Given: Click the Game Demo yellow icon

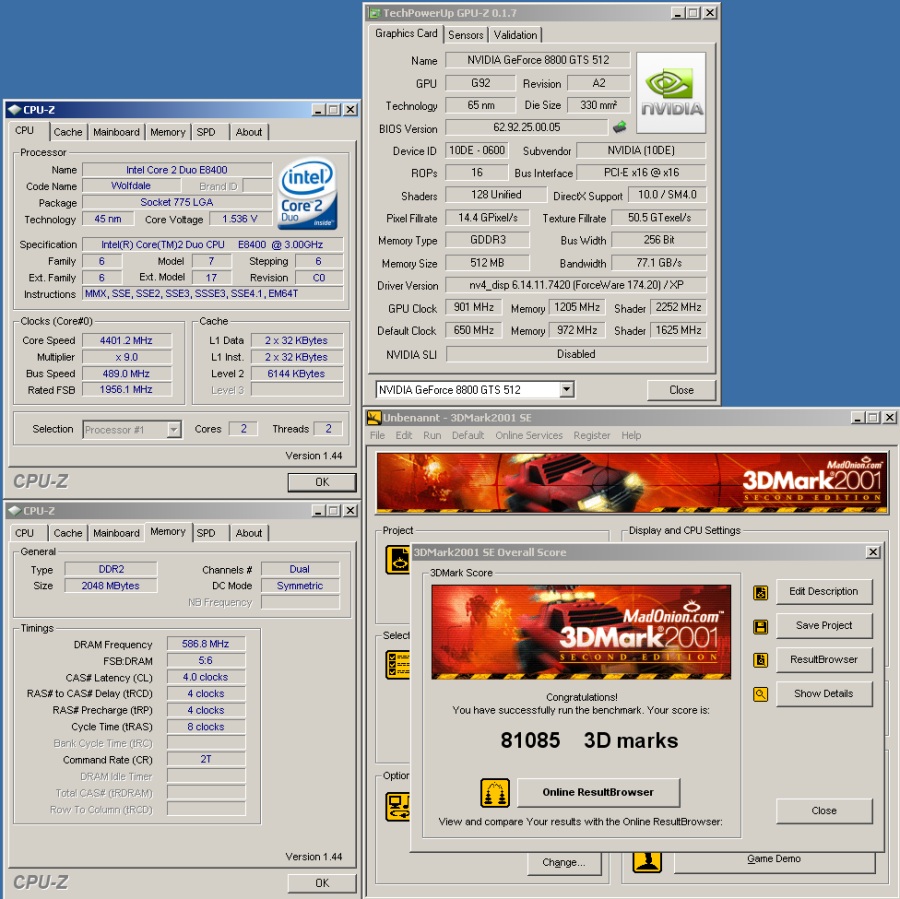Looking at the screenshot, I should click(x=647, y=862).
